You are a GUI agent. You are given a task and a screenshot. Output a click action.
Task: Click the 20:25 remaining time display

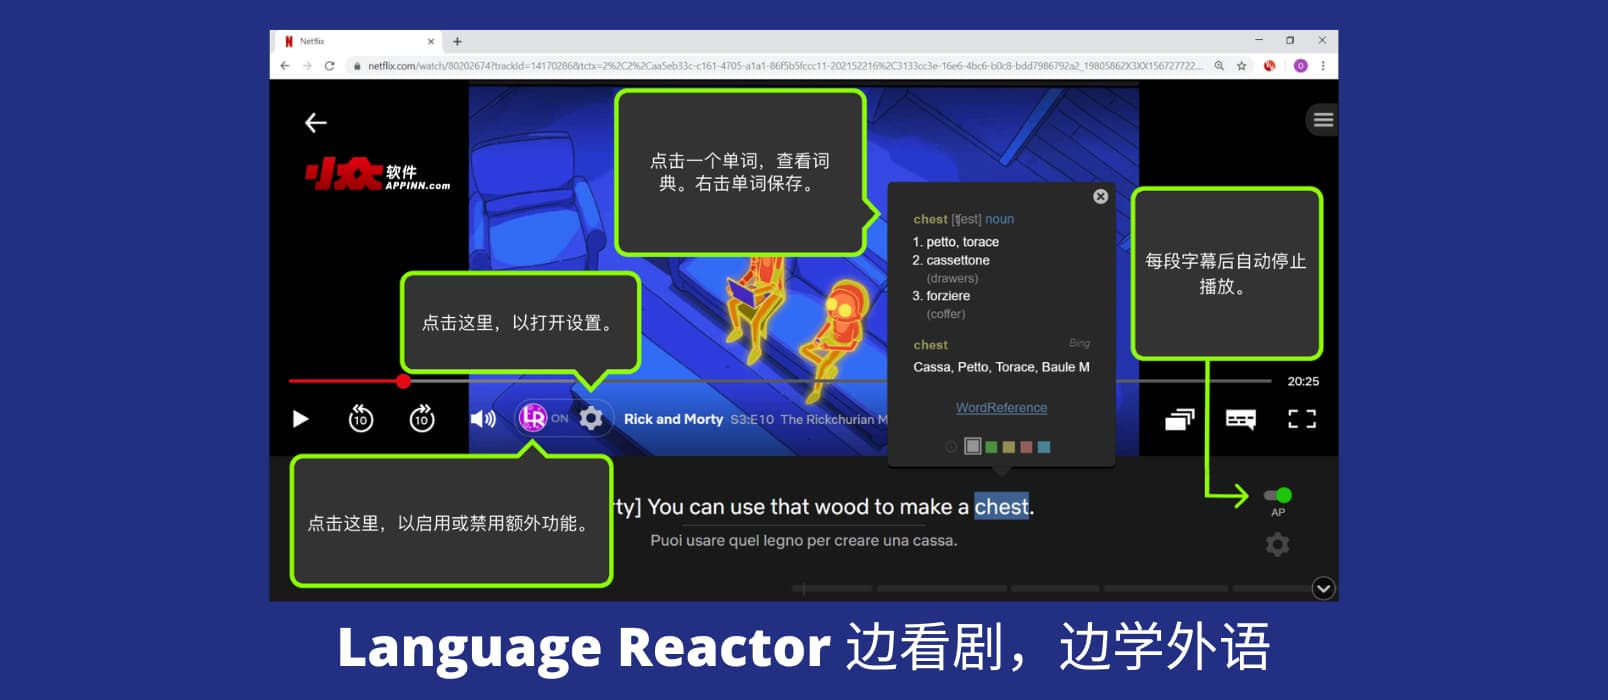pos(1303,381)
